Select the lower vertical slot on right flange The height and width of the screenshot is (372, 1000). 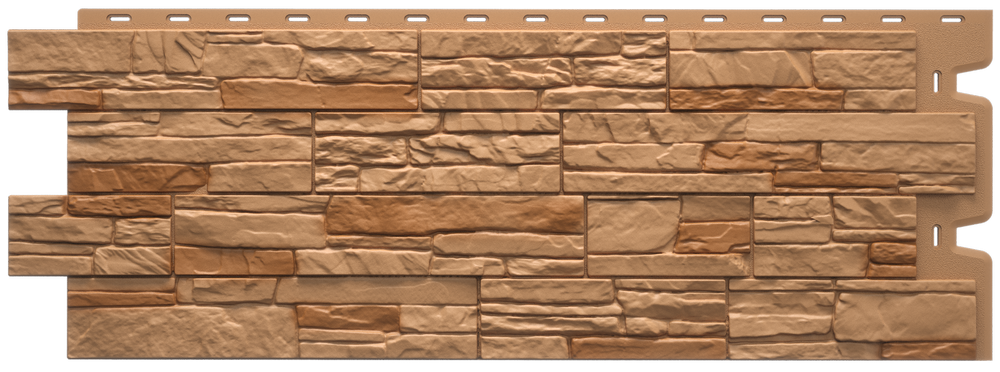pyautogui.click(x=936, y=235)
